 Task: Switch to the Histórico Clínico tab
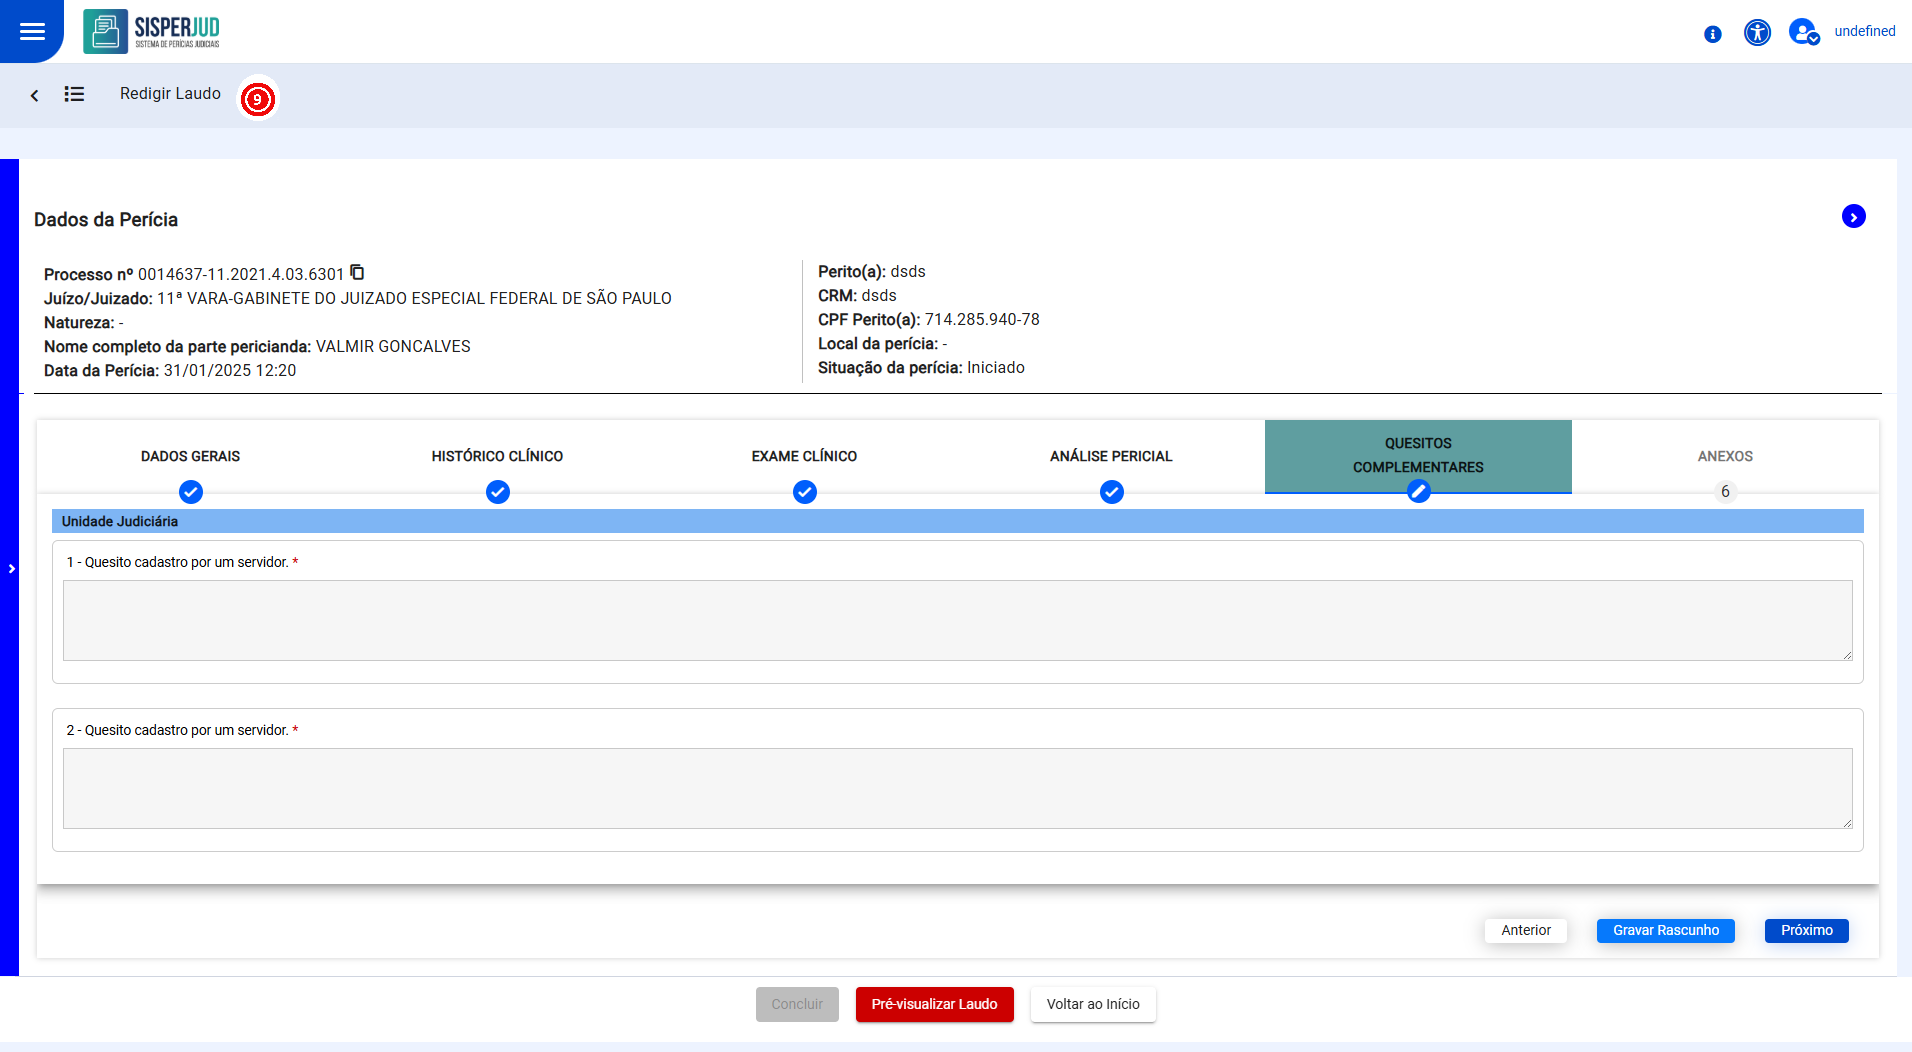[497, 456]
